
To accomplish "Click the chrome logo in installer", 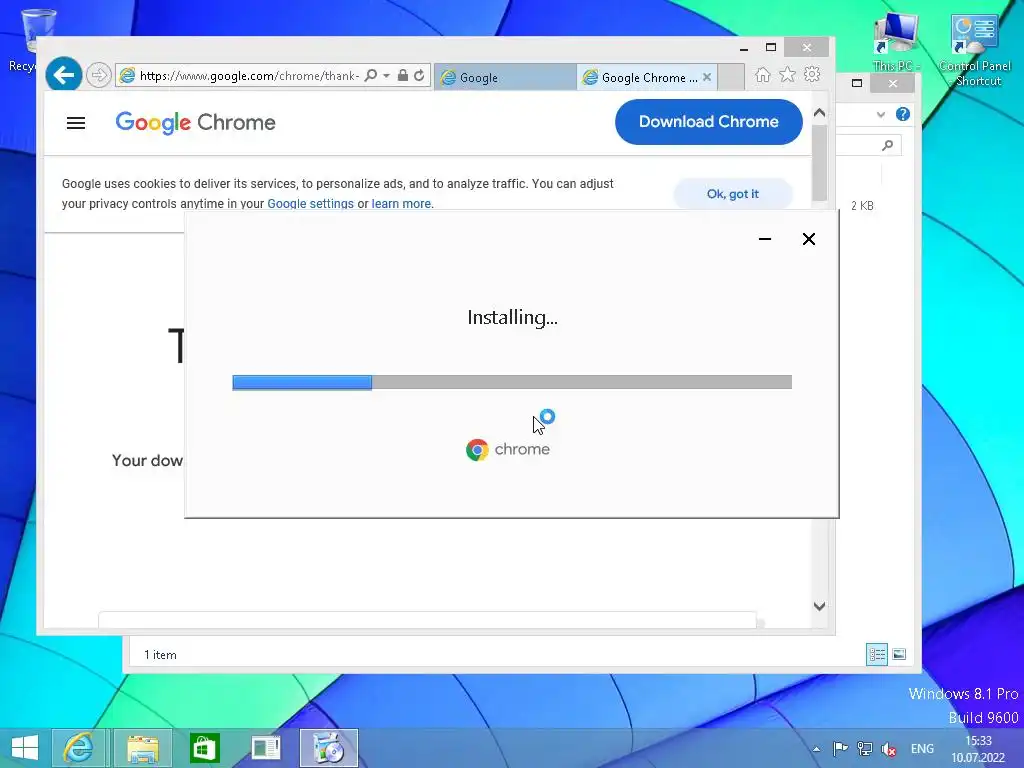I will (x=508, y=449).
